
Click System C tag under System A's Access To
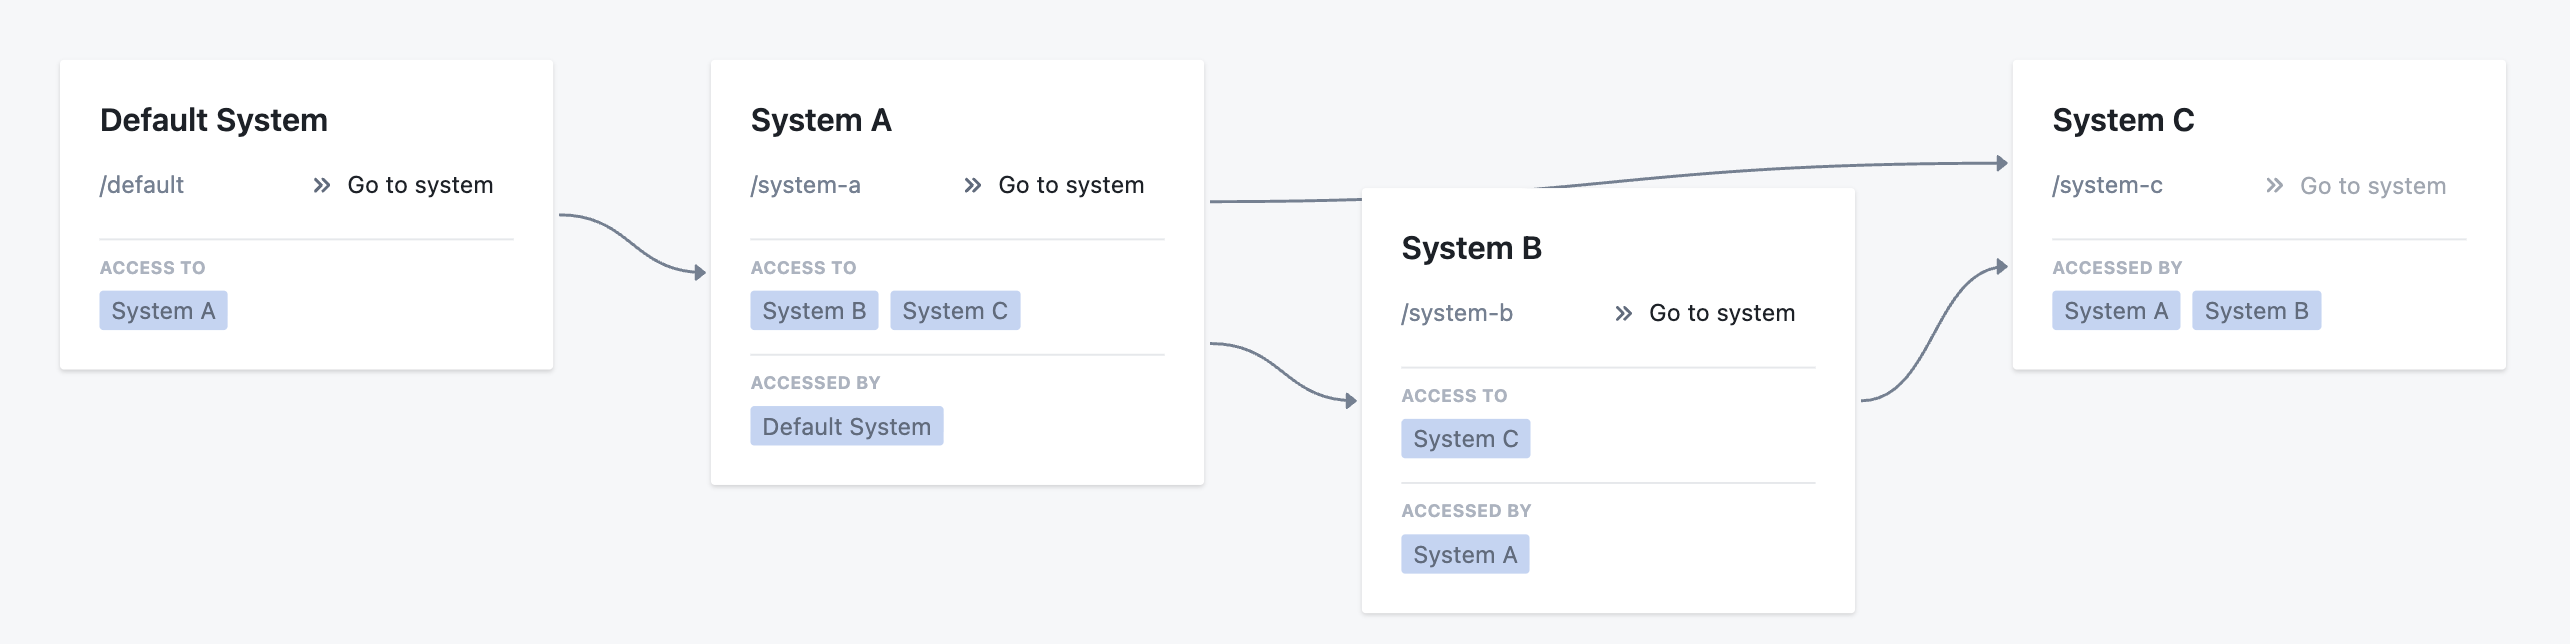click(x=954, y=311)
